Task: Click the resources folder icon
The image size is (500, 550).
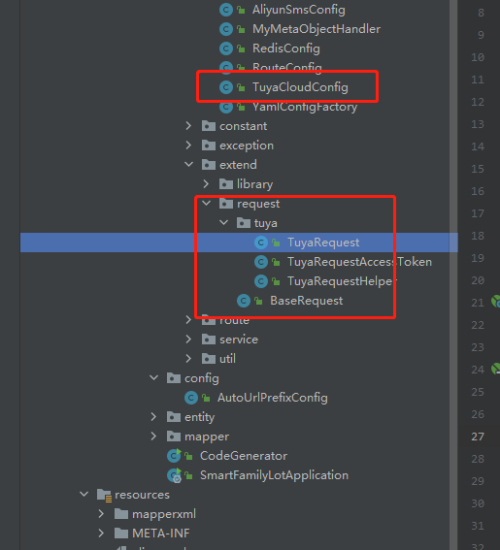Action: point(104,495)
